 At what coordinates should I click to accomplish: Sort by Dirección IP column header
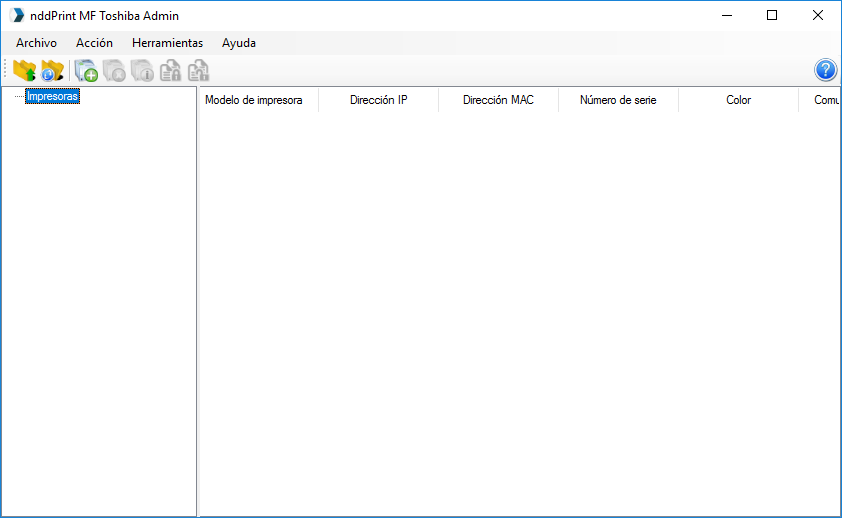coord(379,100)
